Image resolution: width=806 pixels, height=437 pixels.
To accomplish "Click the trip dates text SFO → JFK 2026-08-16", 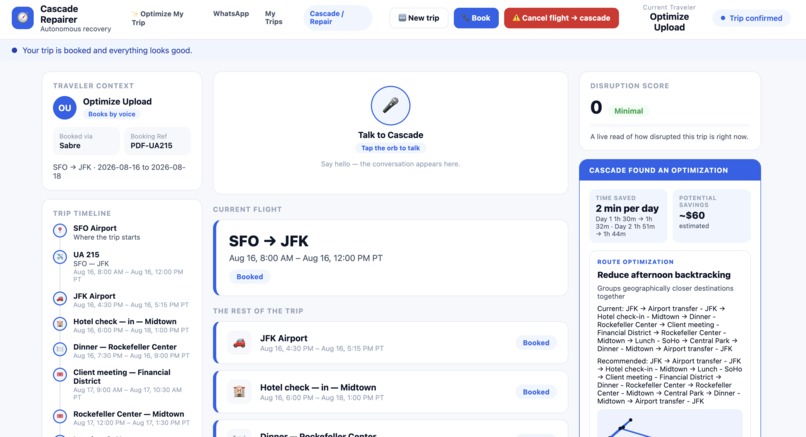I will [119, 171].
